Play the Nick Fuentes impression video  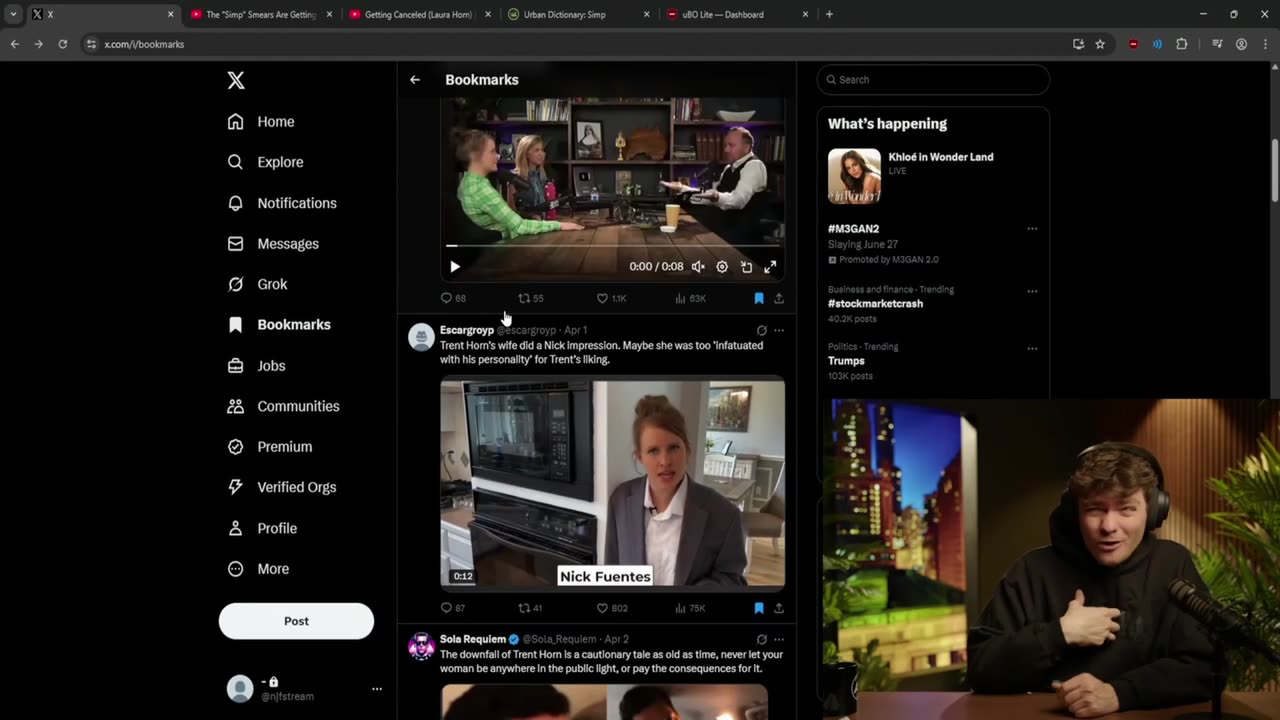[612, 482]
